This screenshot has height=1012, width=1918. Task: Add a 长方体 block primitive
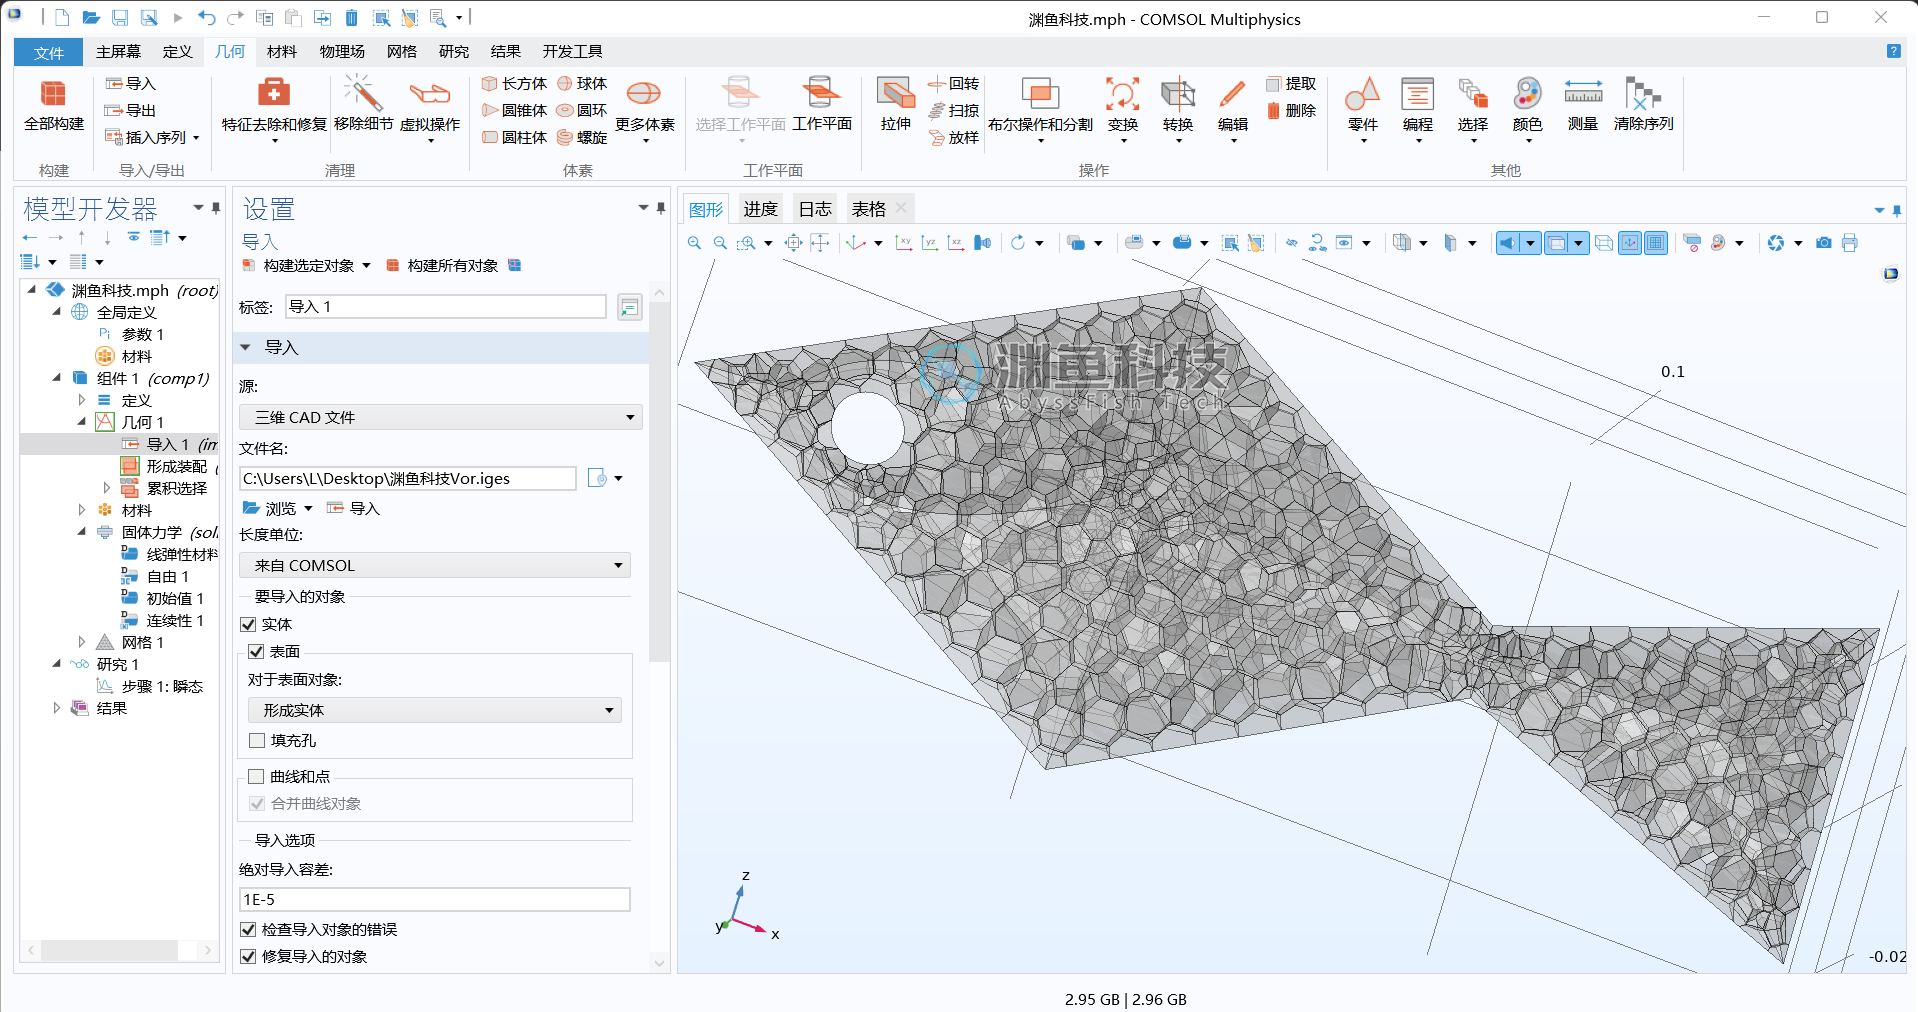click(514, 84)
